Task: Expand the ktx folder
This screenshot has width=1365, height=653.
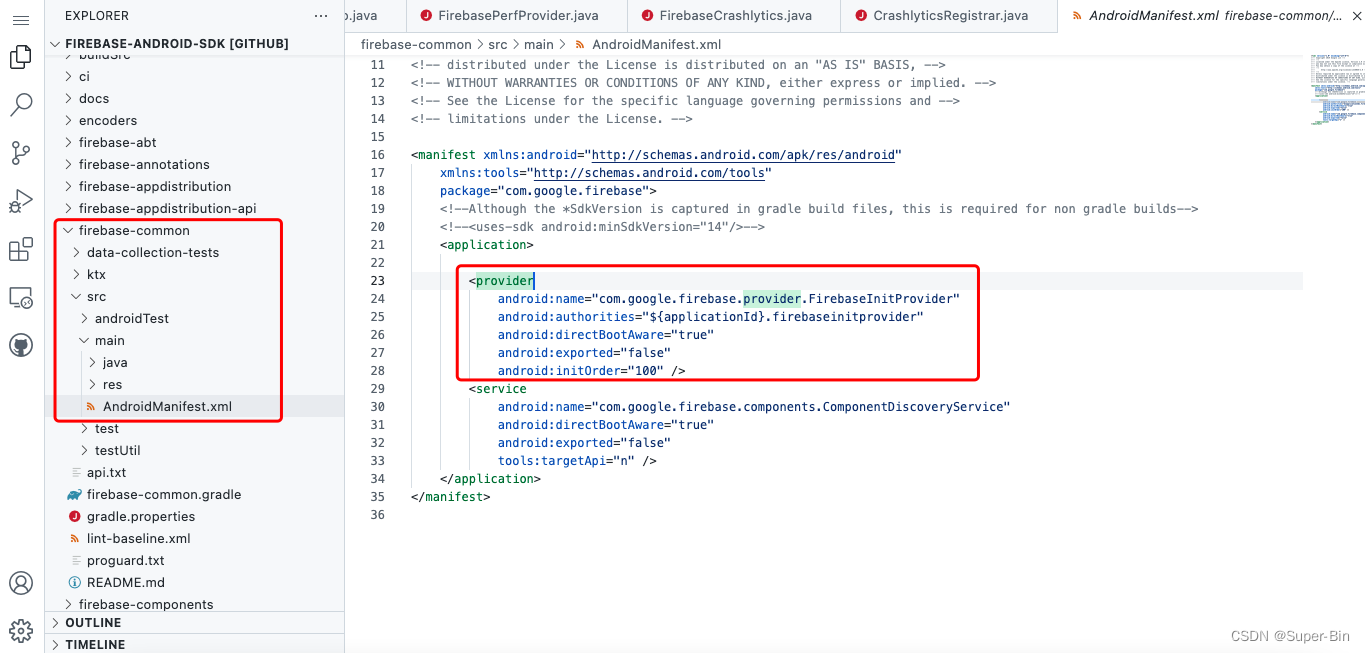Action: 195,274
